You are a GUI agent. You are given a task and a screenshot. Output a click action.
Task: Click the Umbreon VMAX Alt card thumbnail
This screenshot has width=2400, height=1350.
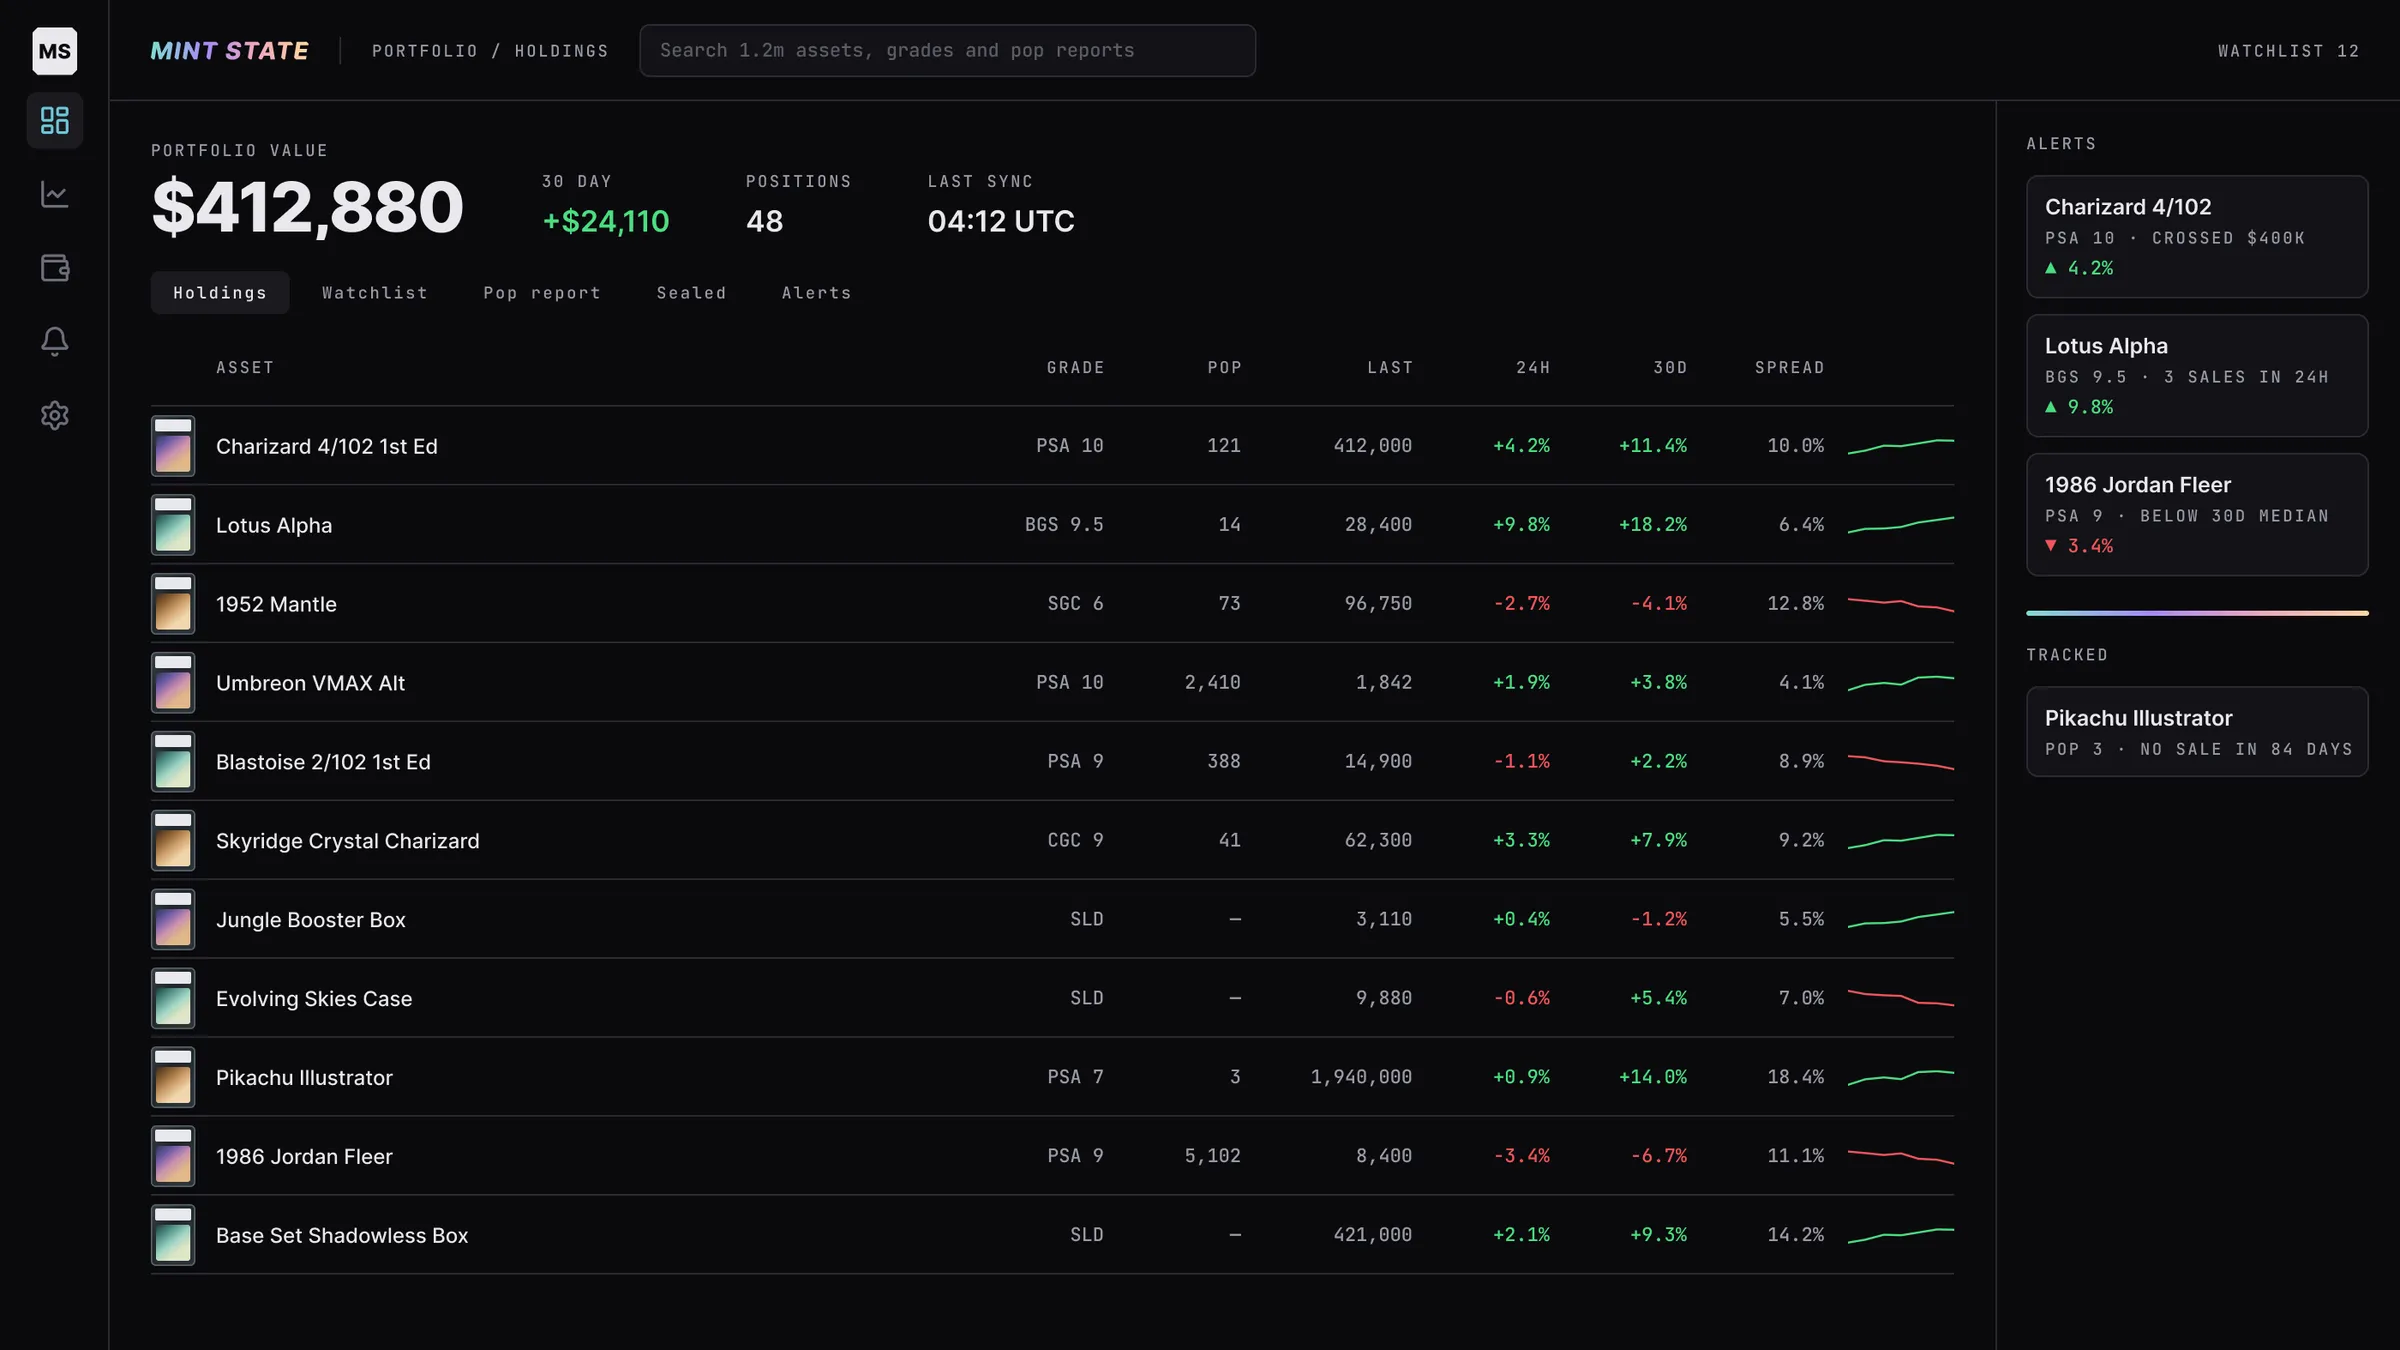[173, 683]
